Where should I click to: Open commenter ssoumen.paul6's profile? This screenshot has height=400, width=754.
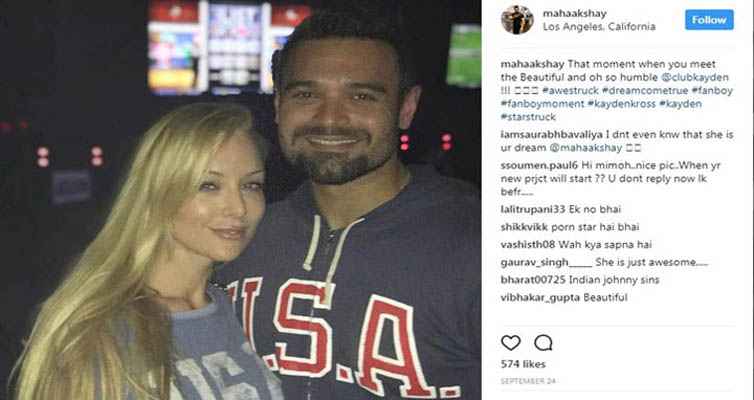coord(540,165)
